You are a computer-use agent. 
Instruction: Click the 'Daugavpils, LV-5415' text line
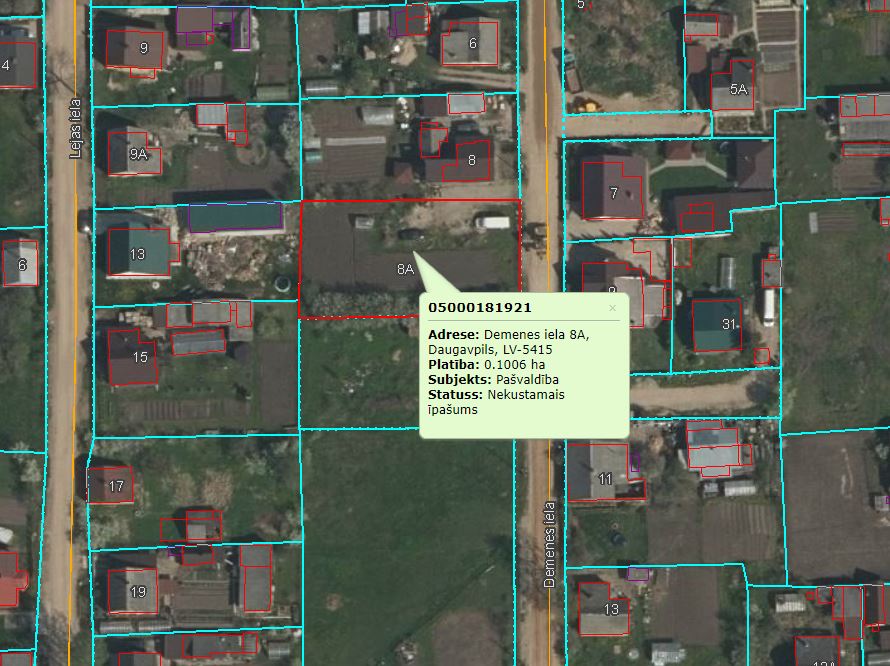tap(490, 350)
